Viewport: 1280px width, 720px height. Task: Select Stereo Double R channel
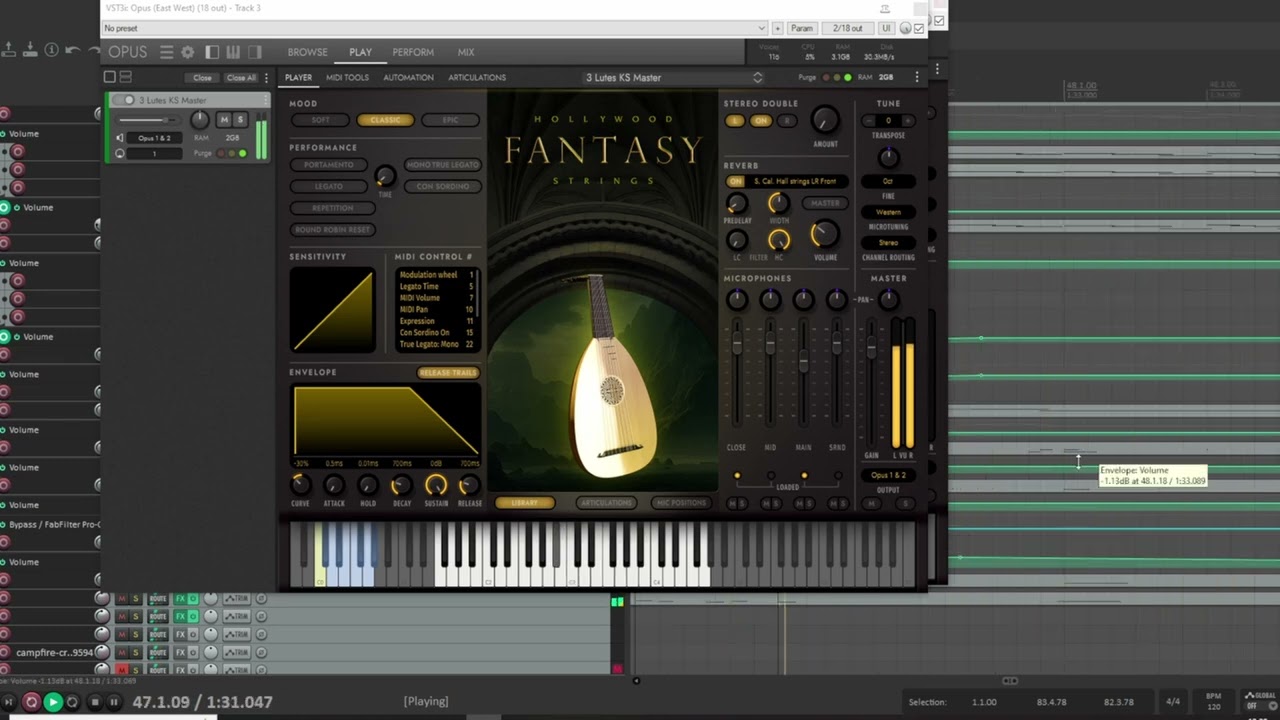[x=786, y=120]
